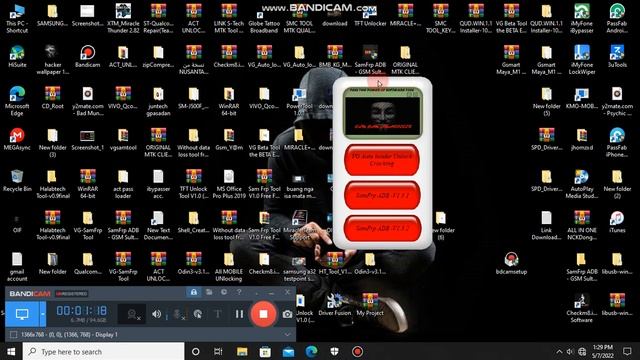The image size is (640, 360).
Task: Open the Bandicam output folder icon
Action: [209, 292]
